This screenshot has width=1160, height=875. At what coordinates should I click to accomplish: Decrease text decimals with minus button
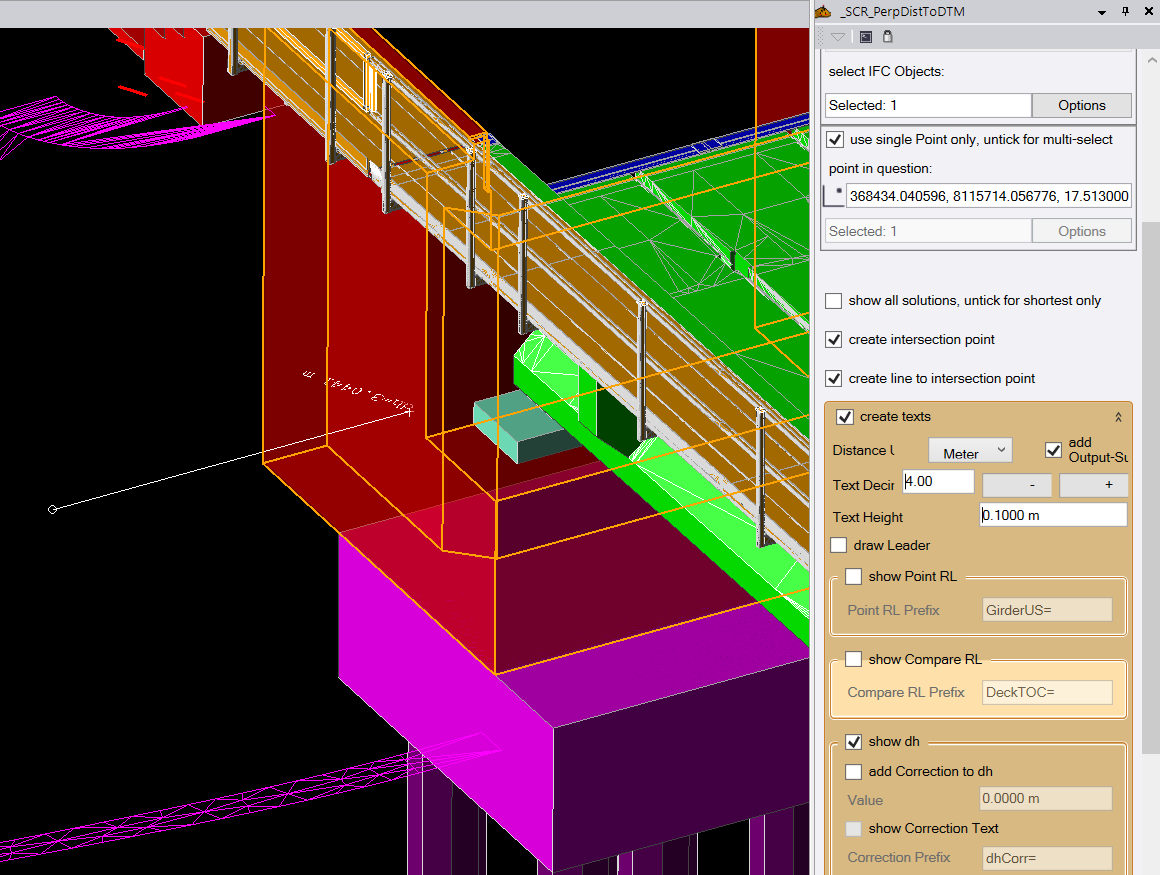(1017, 485)
